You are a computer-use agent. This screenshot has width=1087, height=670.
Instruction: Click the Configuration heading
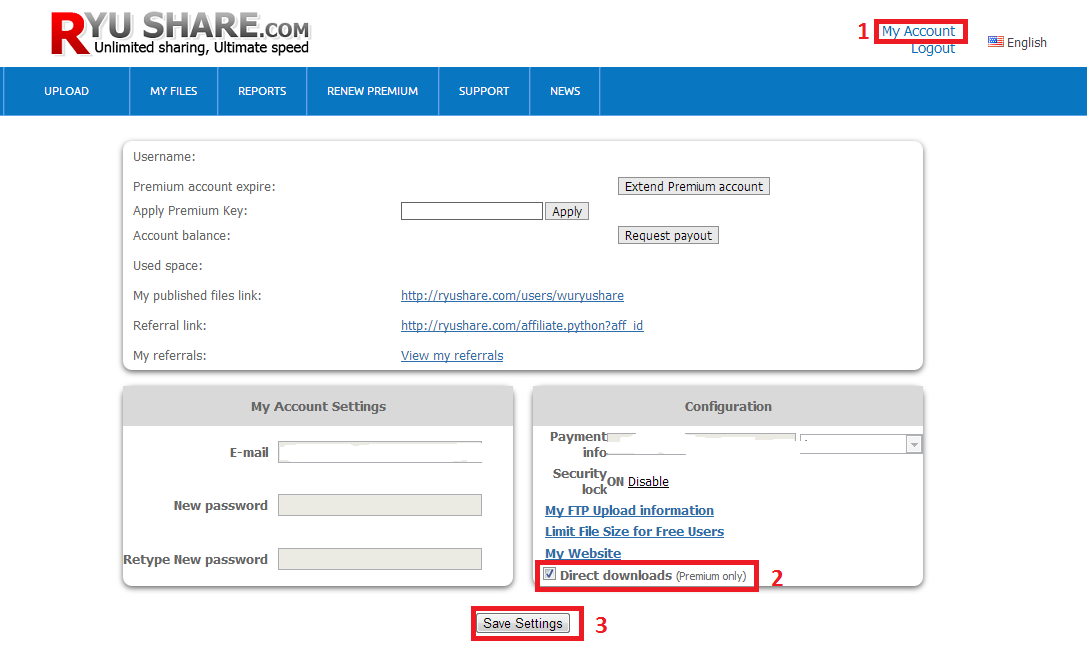click(x=728, y=406)
